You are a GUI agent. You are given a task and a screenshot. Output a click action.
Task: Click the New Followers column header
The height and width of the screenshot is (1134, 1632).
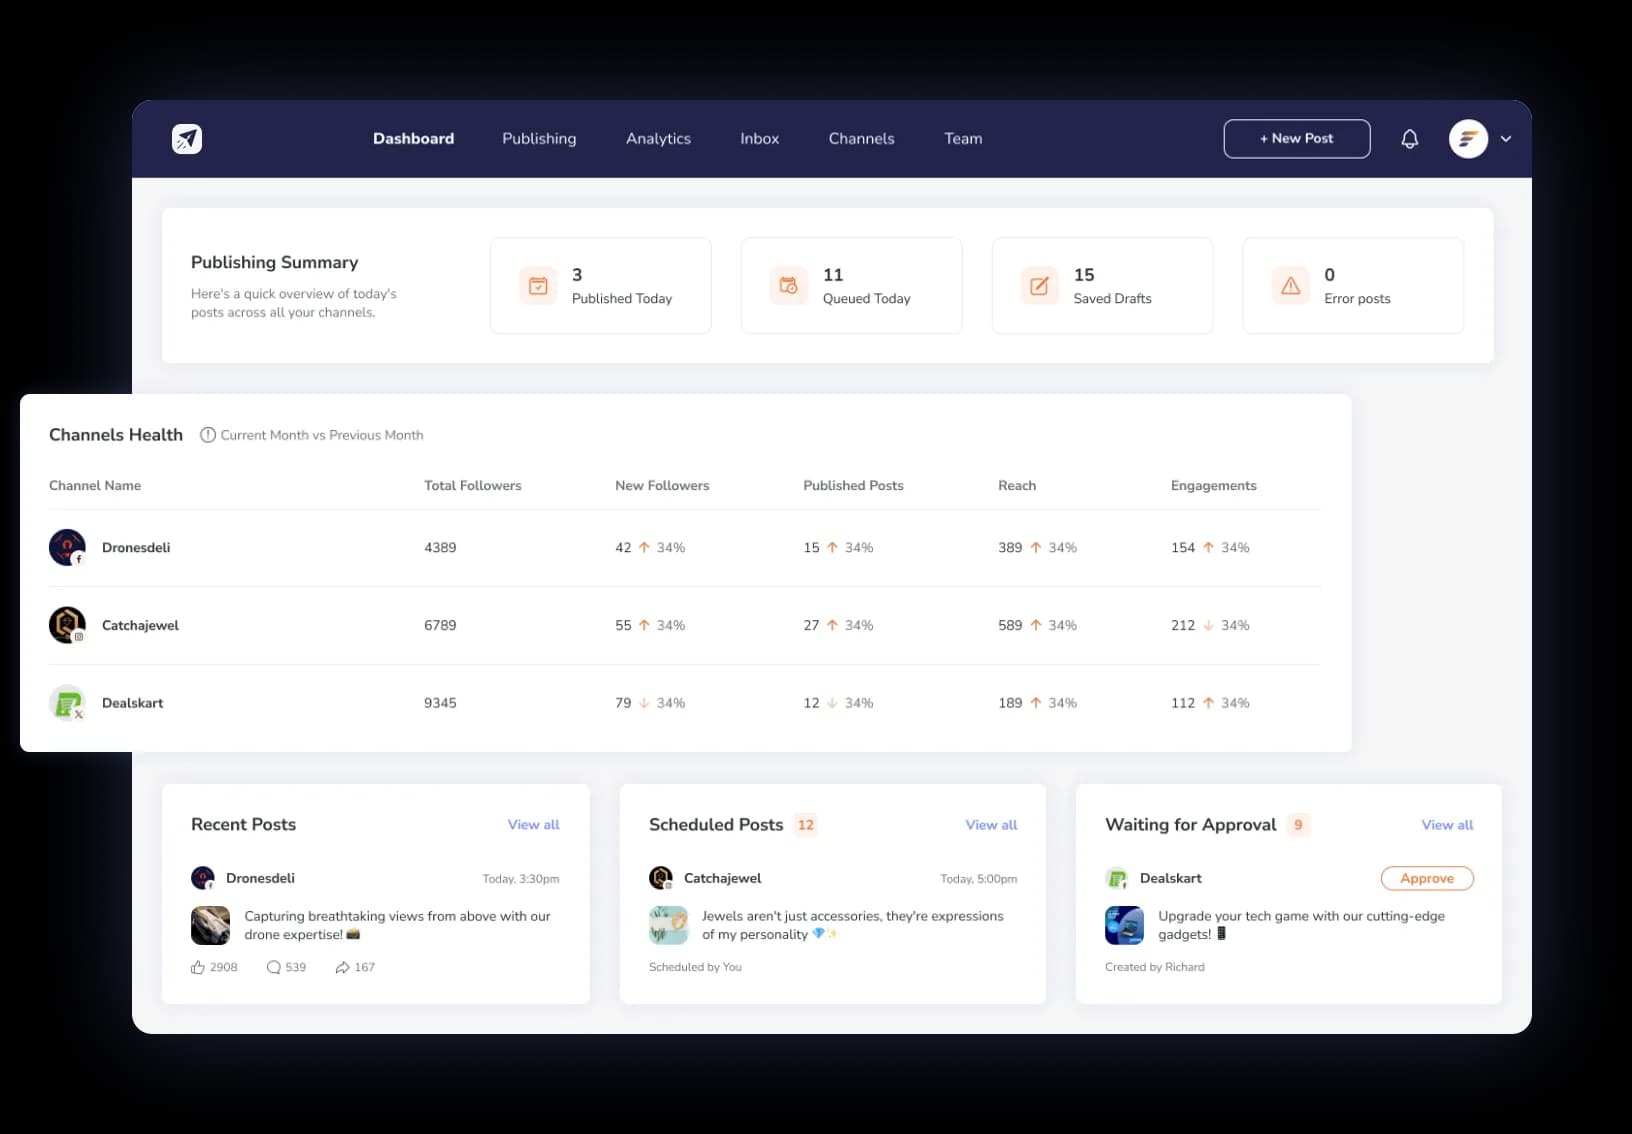(x=662, y=485)
